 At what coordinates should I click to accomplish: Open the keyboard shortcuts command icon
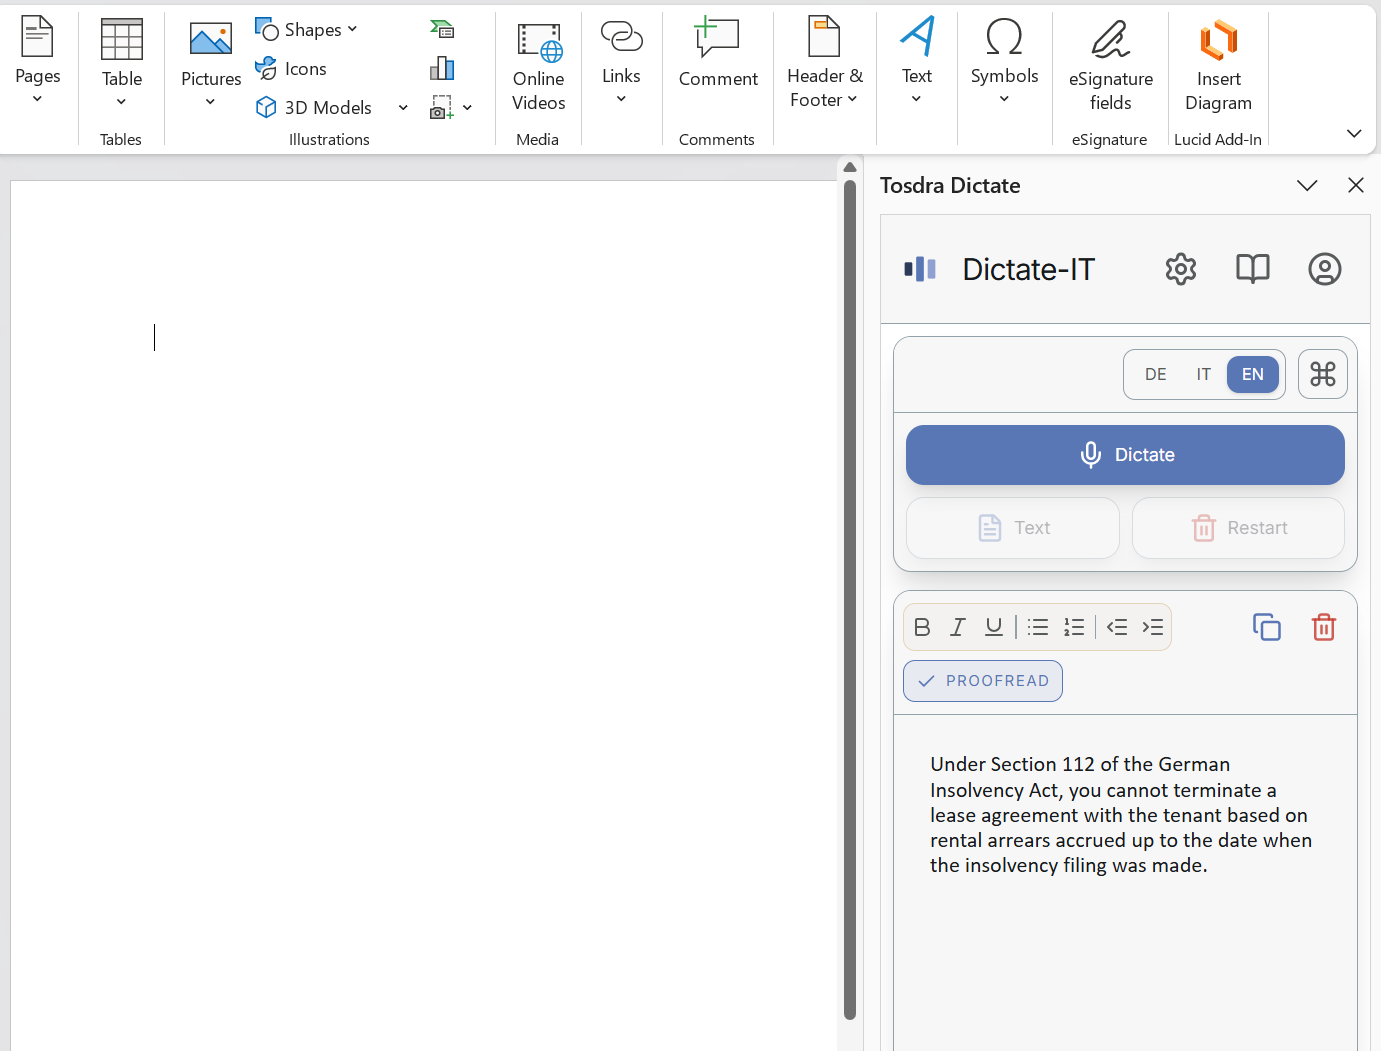[x=1323, y=374]
